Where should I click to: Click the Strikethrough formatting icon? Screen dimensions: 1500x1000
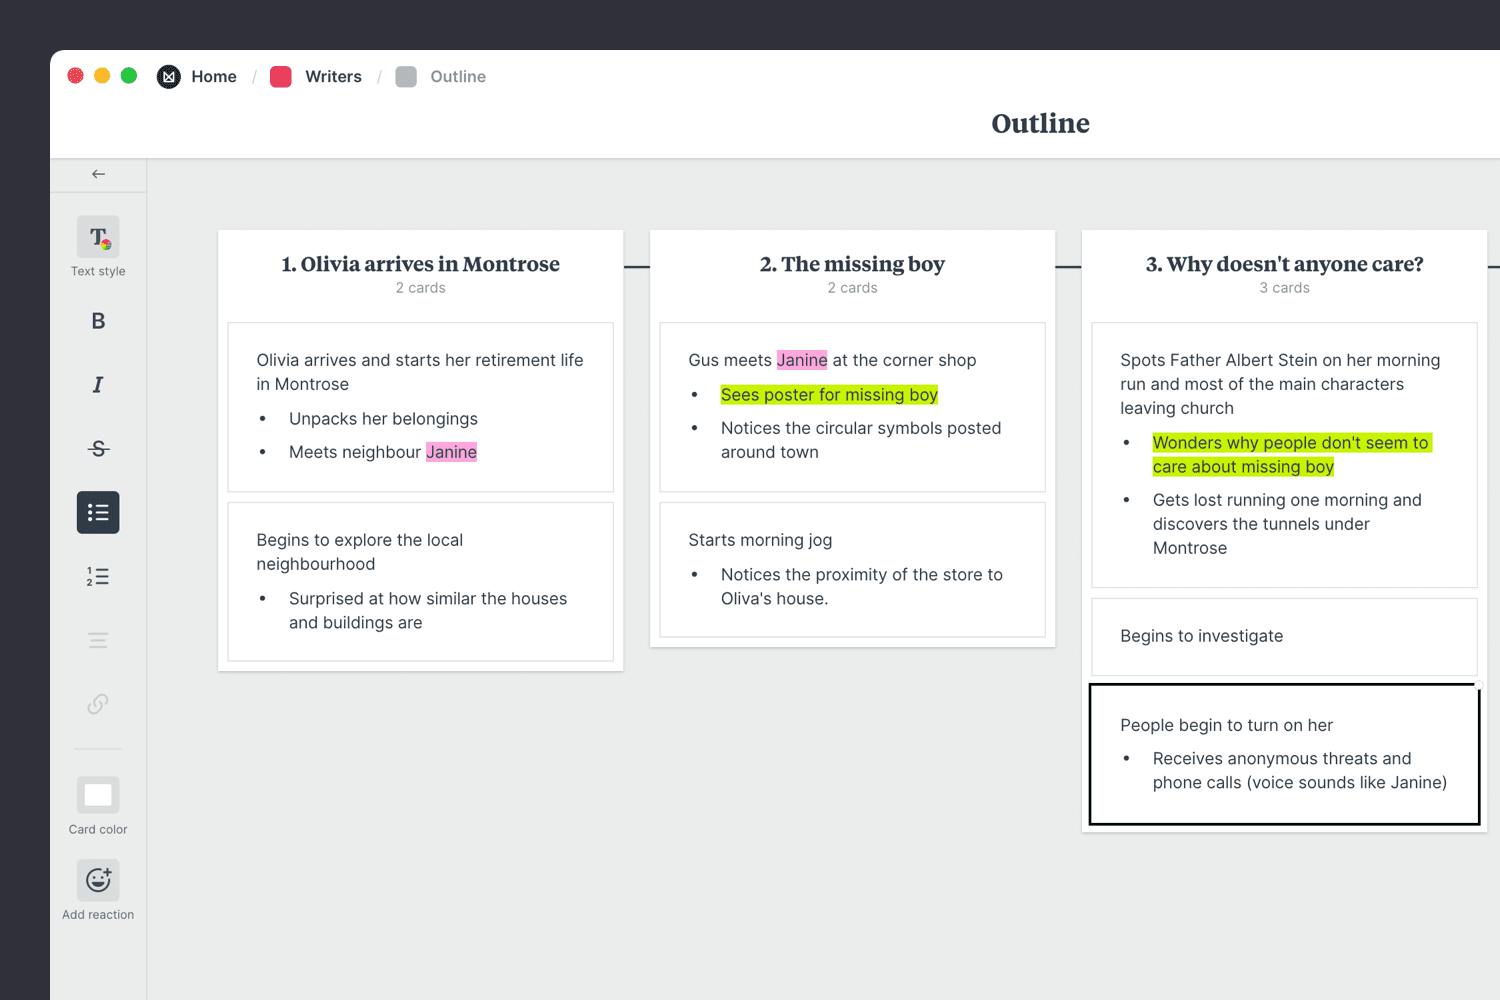[x=98, y=448]
